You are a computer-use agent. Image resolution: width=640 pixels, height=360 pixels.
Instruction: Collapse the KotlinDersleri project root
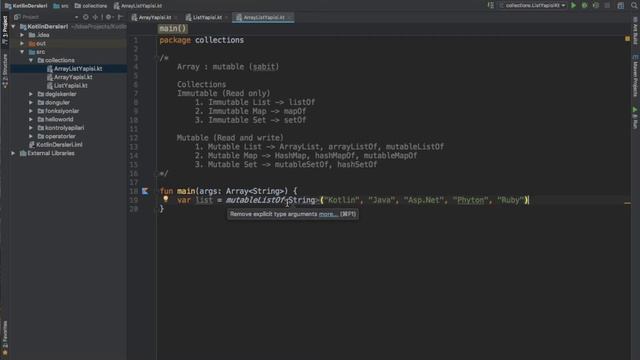[13, 27]
